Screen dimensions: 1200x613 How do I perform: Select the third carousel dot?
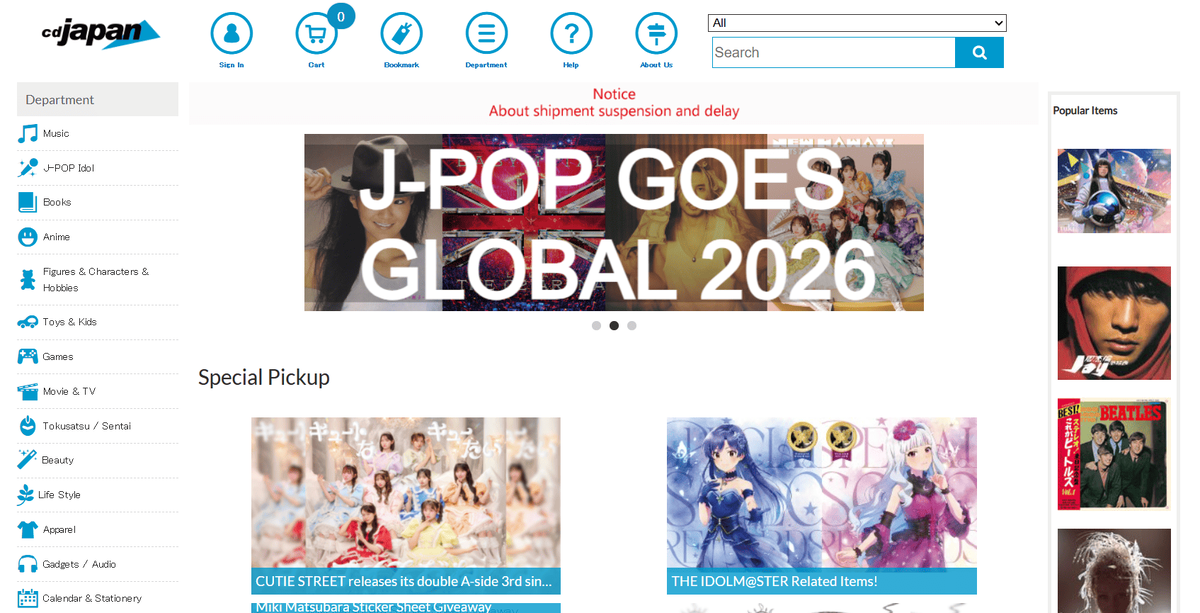pos(632,326)
